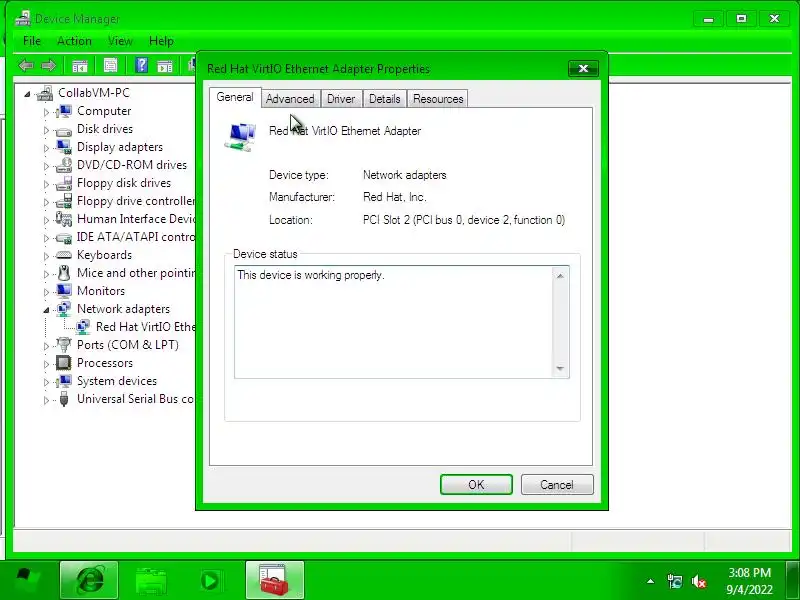
Task: Expand the System devices node
Action: pyautogui.click(x=46, y=382)
